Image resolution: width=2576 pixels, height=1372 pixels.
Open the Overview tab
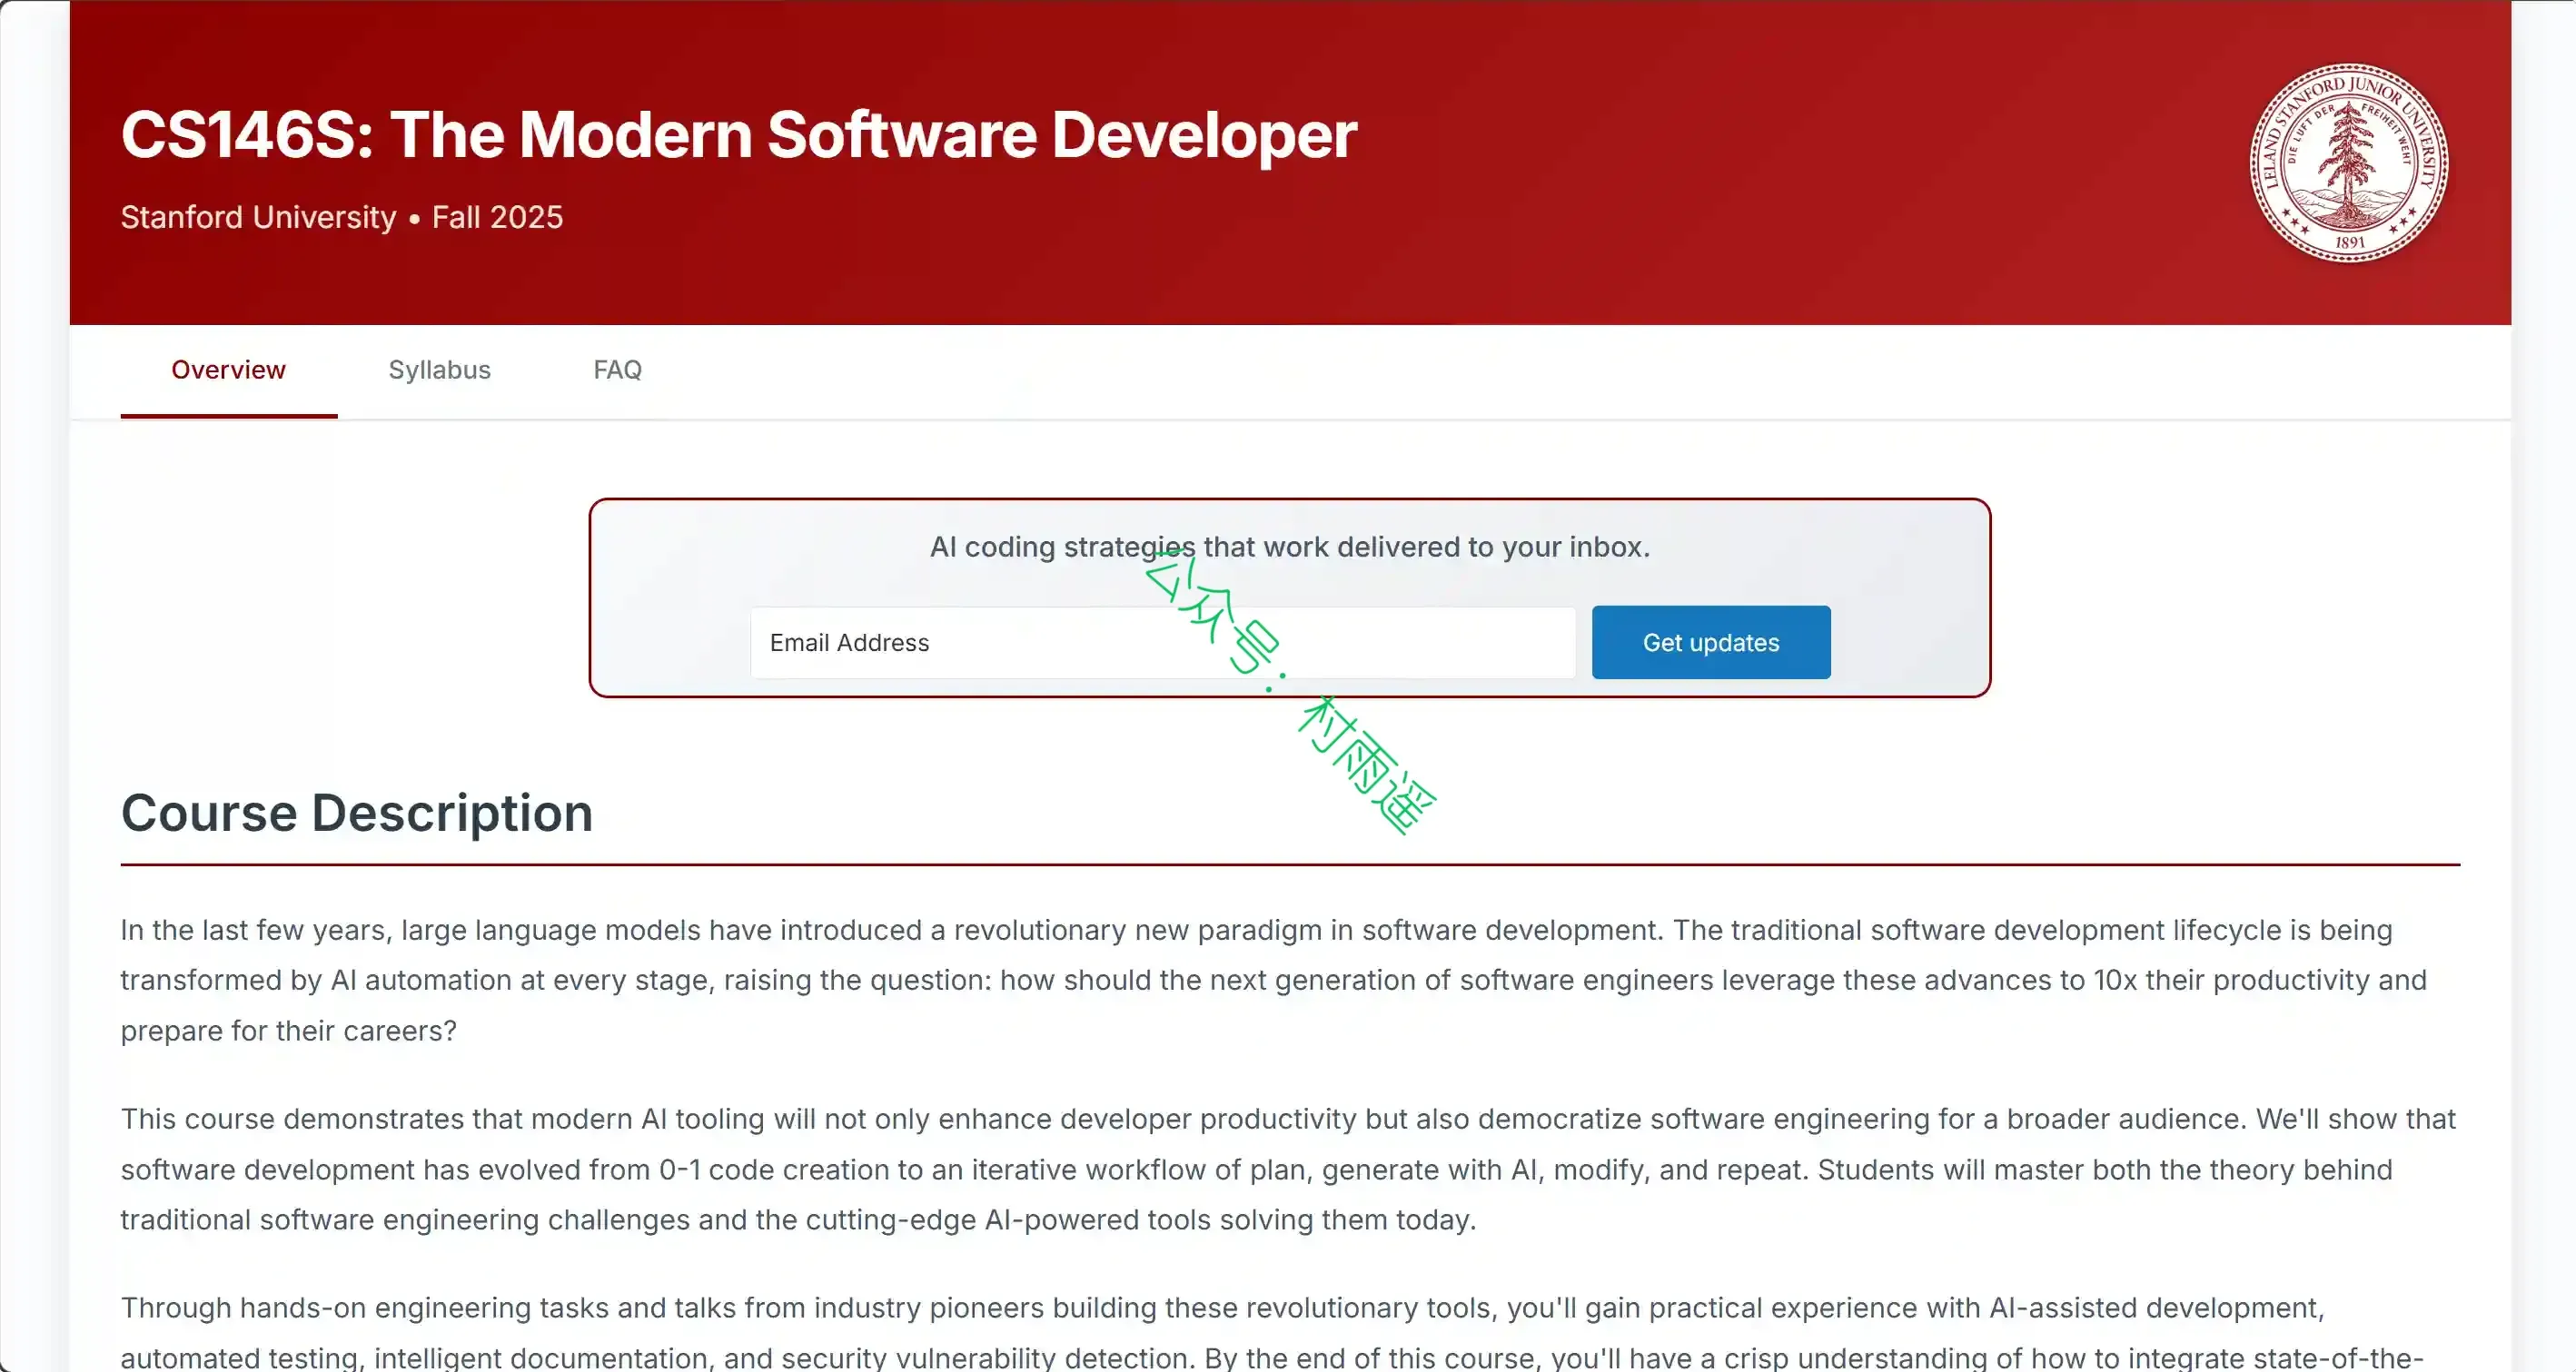click(229, 370)
